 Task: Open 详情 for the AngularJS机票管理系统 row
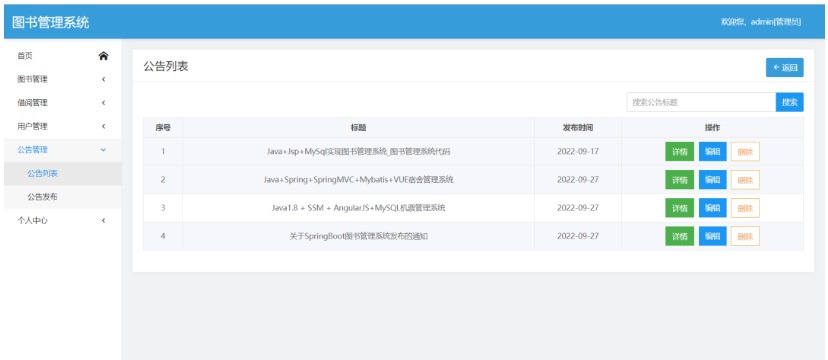(680, 208)
